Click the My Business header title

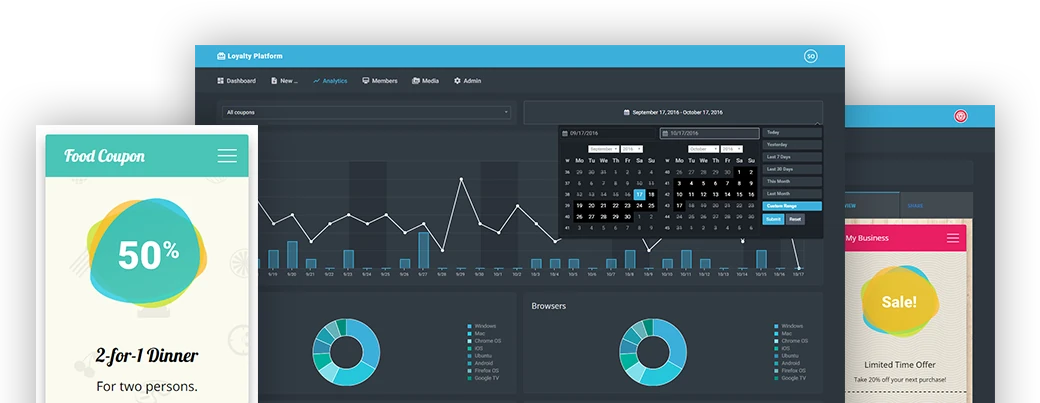coord(867,238)
